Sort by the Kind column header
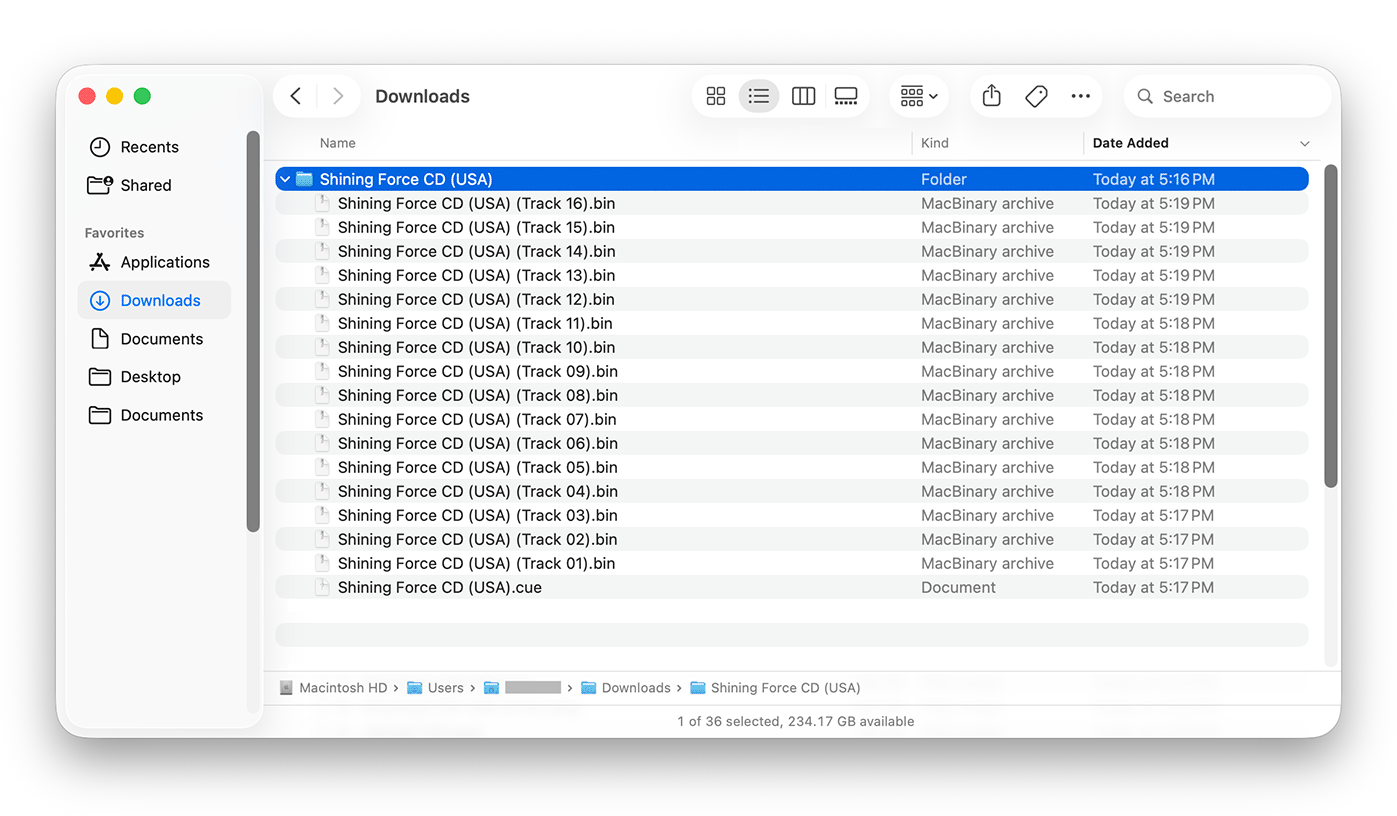 tap(935, 143)
